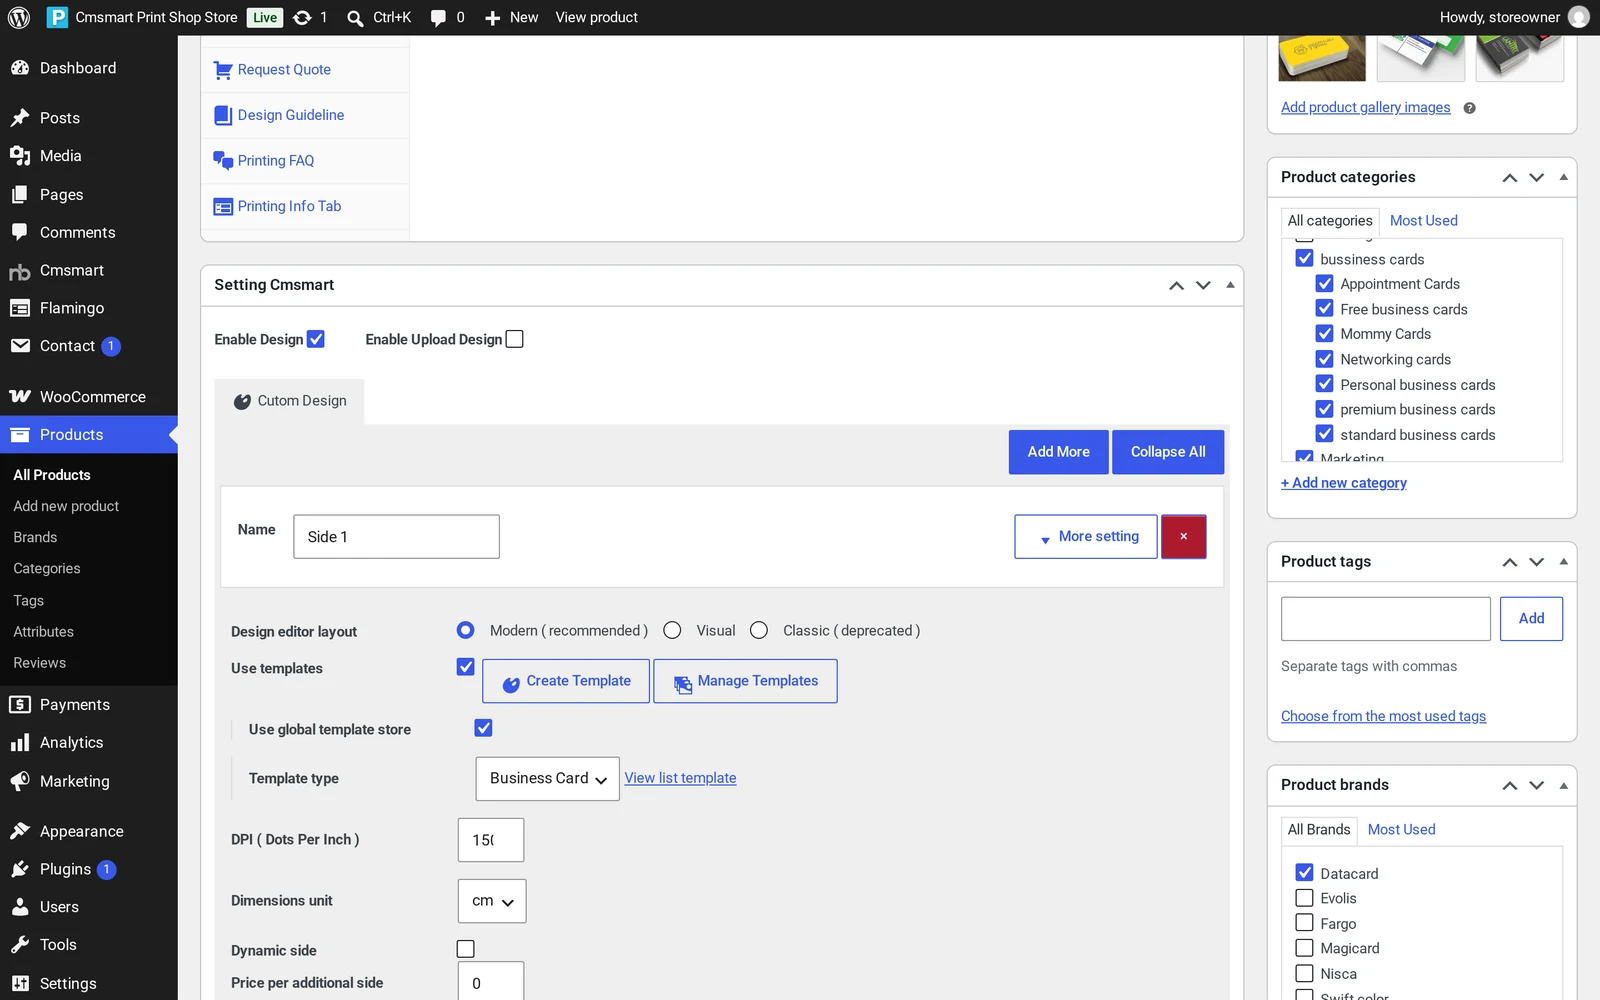Open the Printing Info Tab
Image resolution: width=1600 pixels, height=1000 pixels.
289,206
